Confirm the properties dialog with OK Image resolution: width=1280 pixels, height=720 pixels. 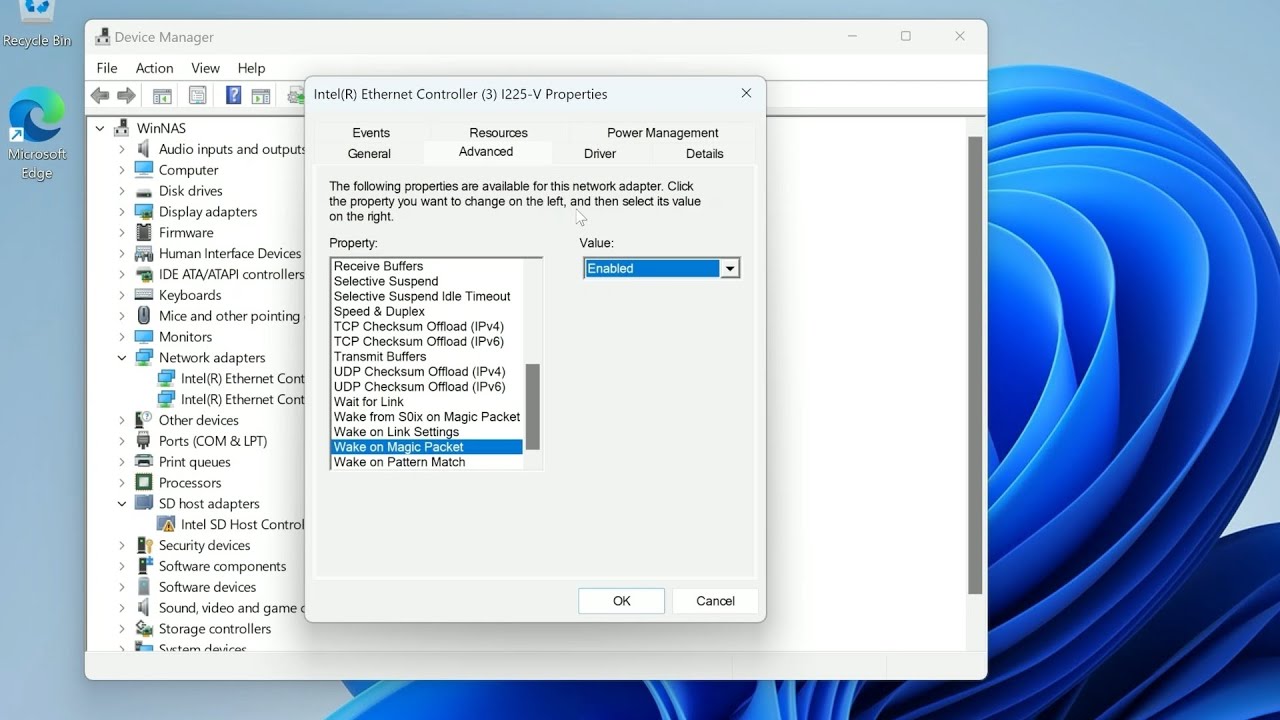point(621,601)
